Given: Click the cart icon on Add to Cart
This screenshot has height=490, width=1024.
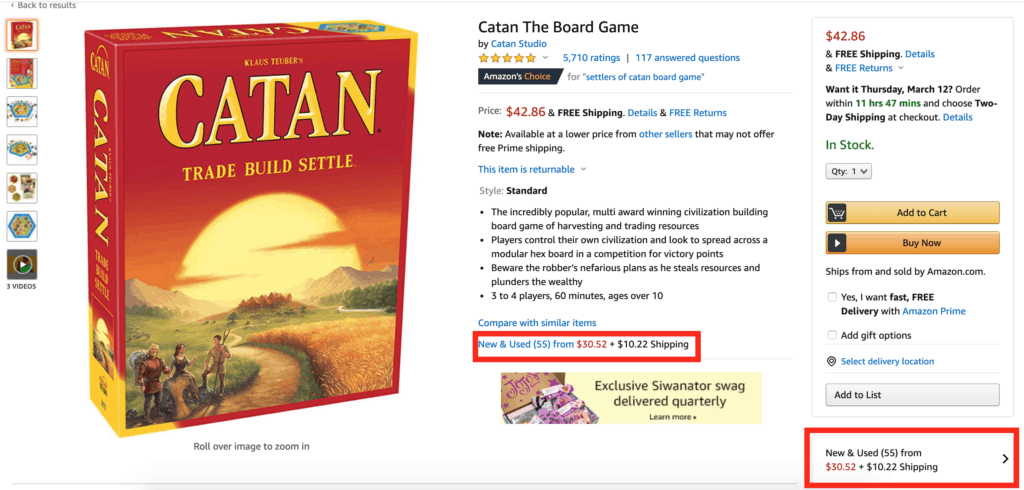Looking at the screenshot, I should point(838,213).
